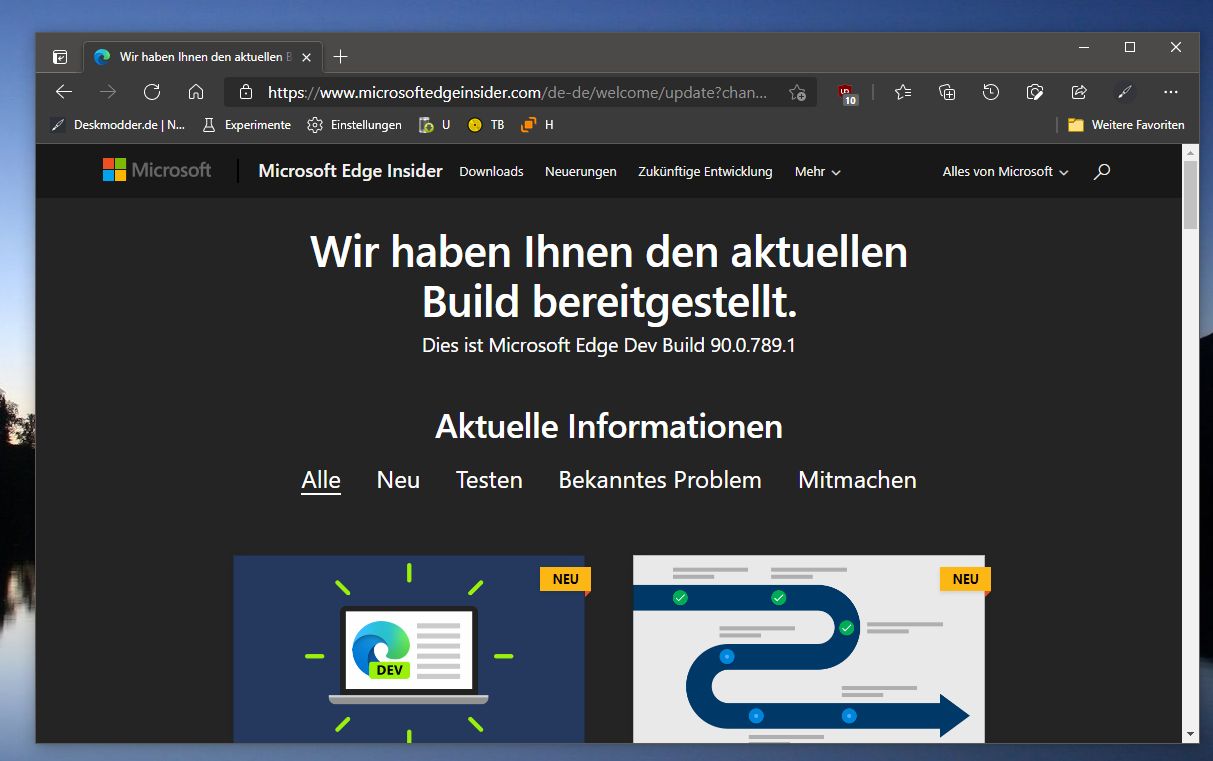The height and width of the screenshot is (761, 1213).
Task: View site info via the lock icon
Action: (246, 92)
